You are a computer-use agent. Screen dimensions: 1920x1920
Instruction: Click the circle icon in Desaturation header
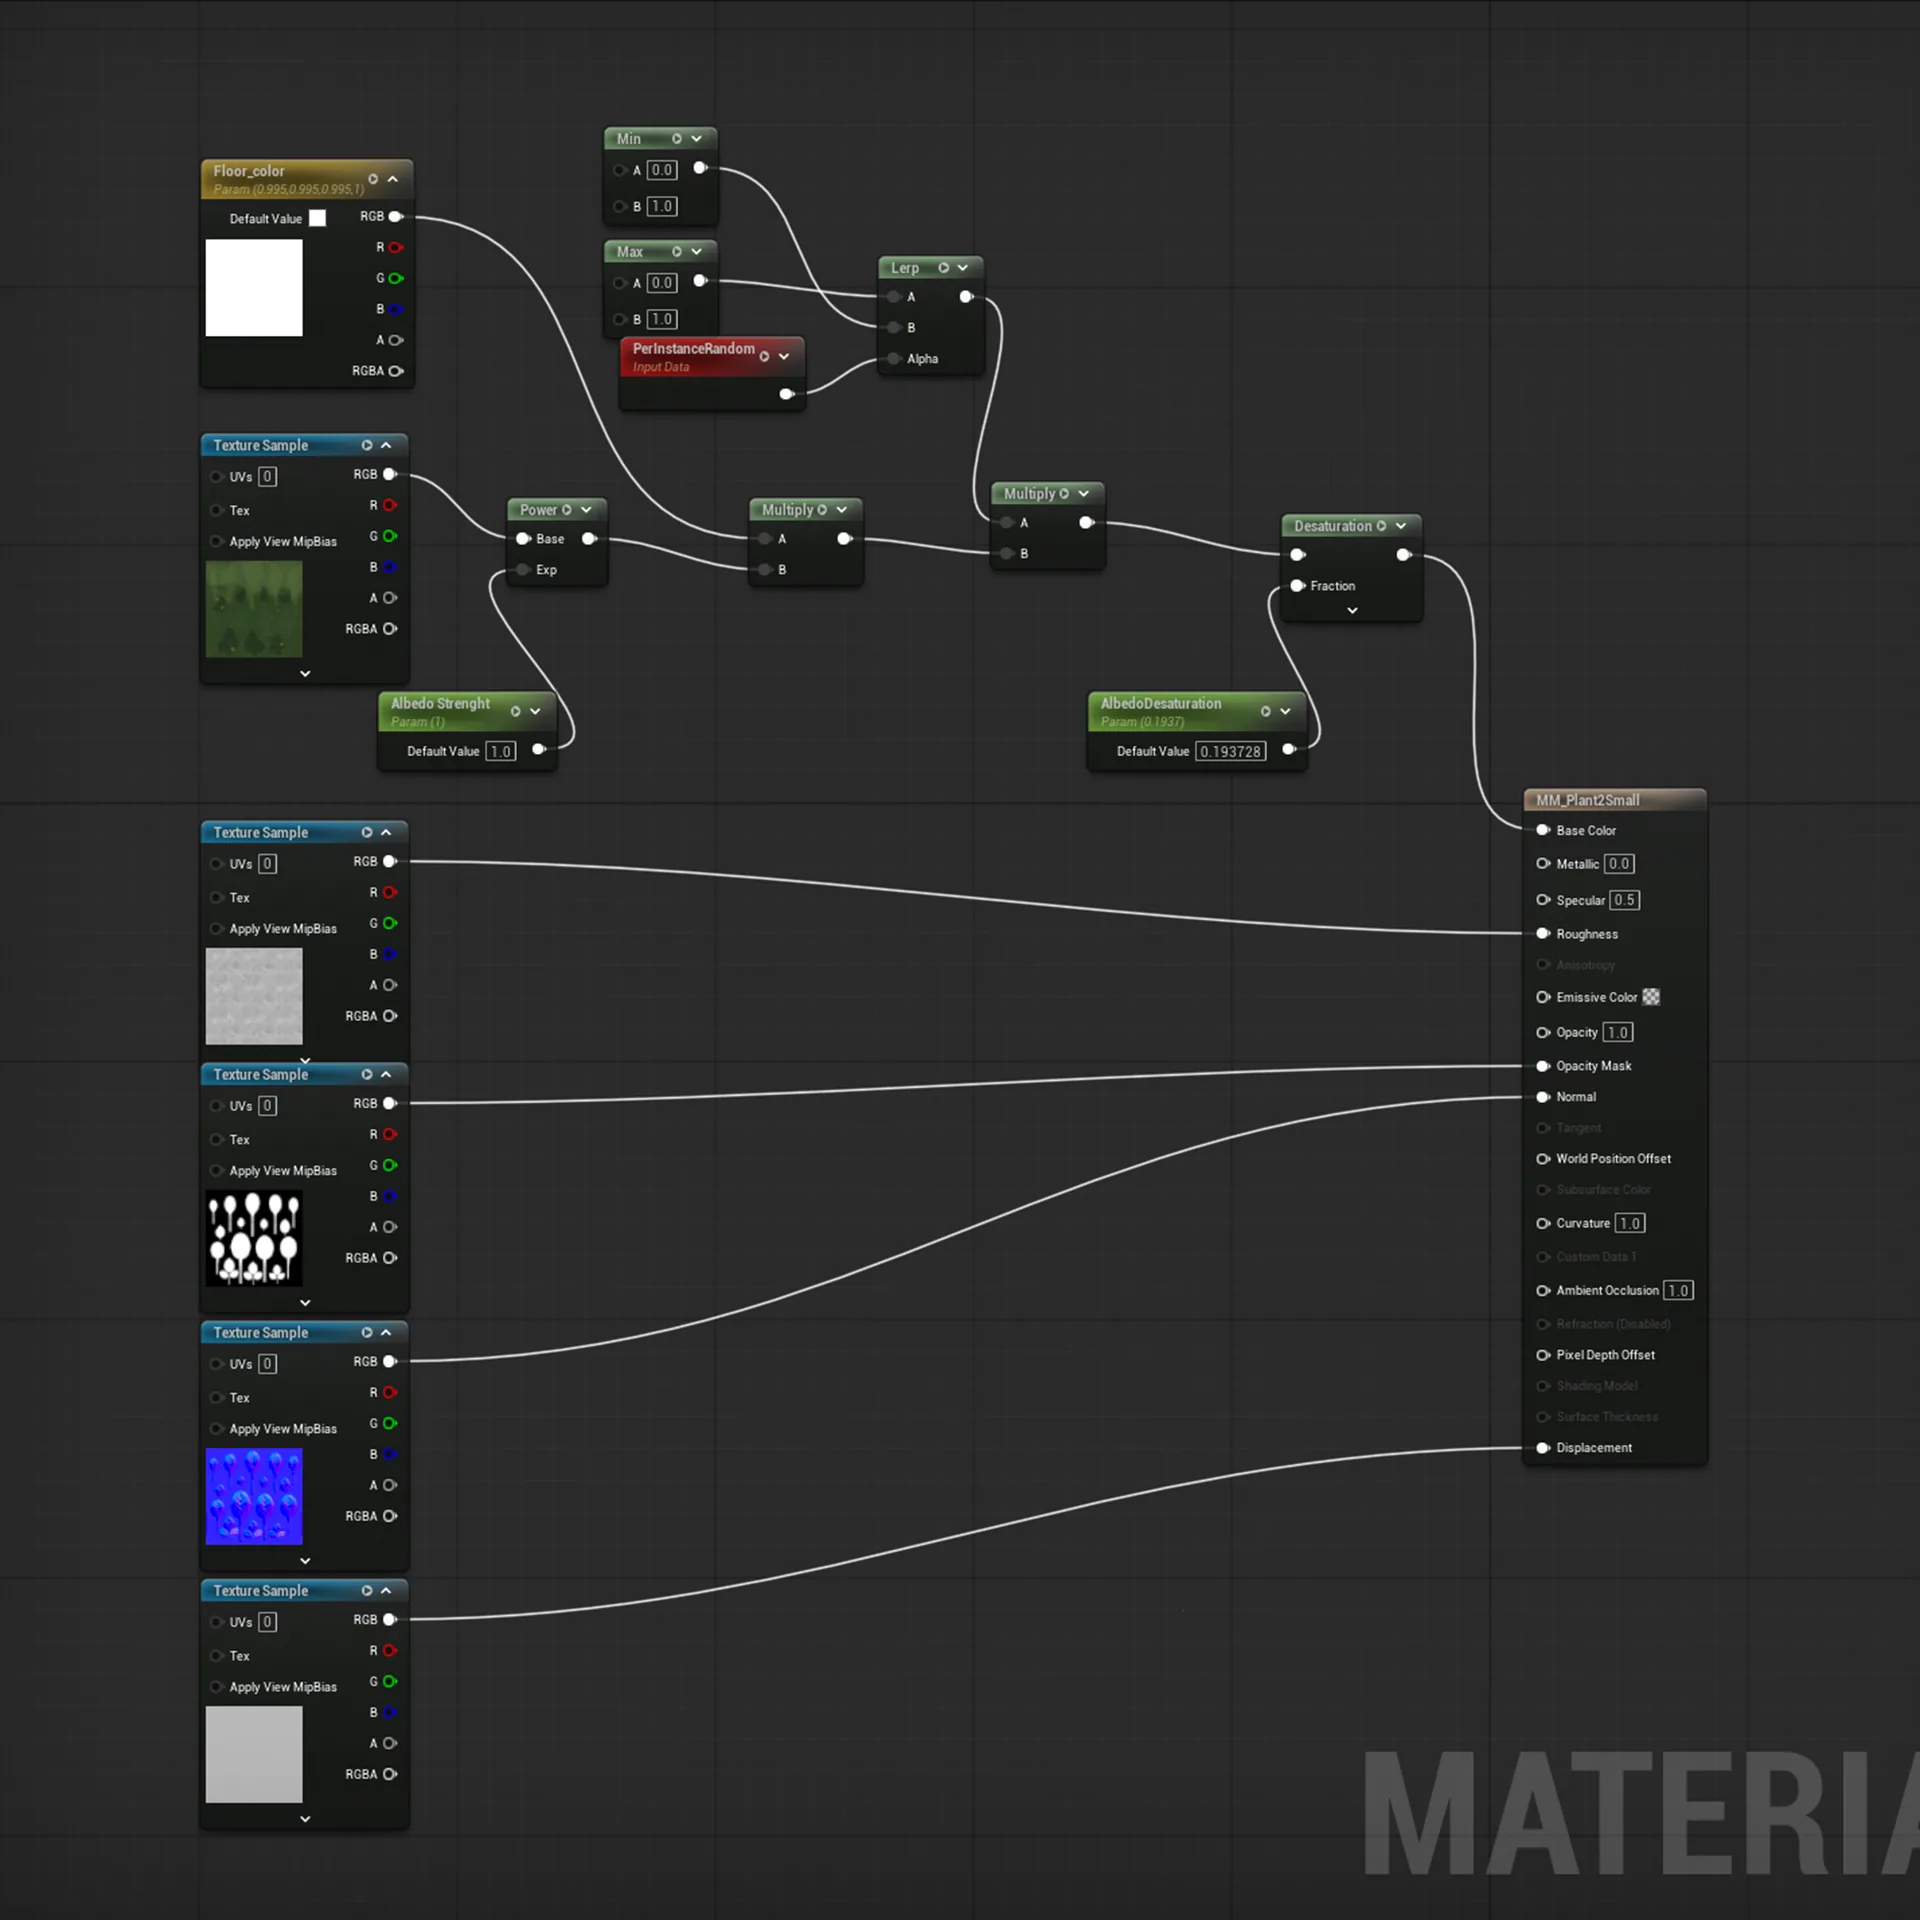click(x=1381, y=526)
